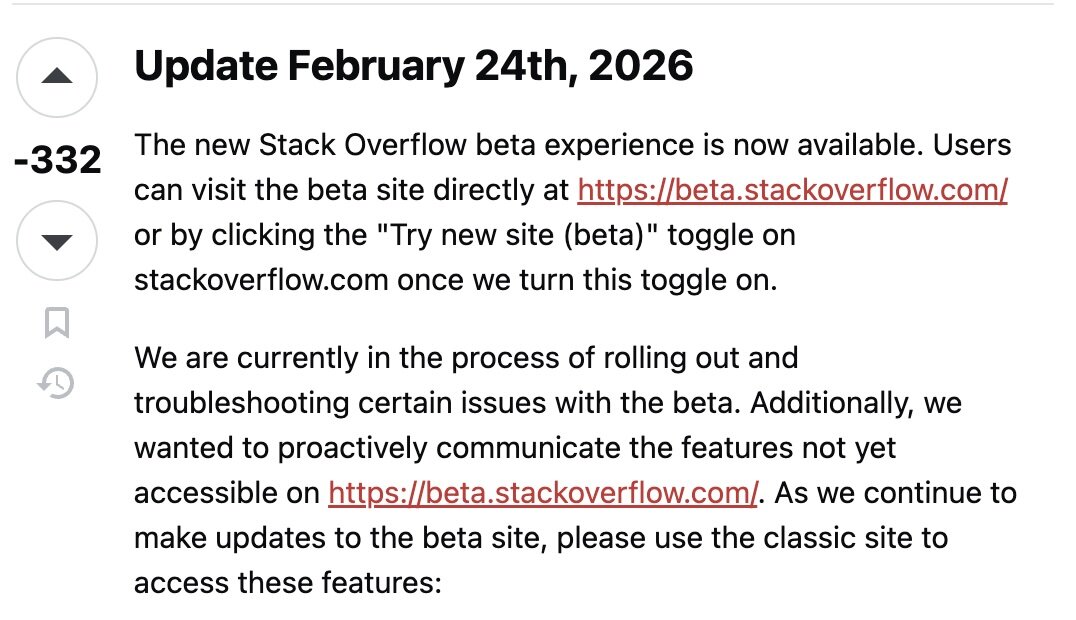Click the -332 vote score

click(x=58, y=160)
